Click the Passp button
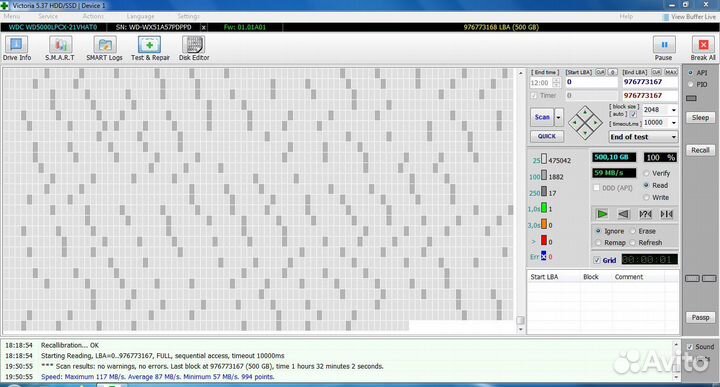The width and height of the screenshot is (720, 387). (700, 317)
